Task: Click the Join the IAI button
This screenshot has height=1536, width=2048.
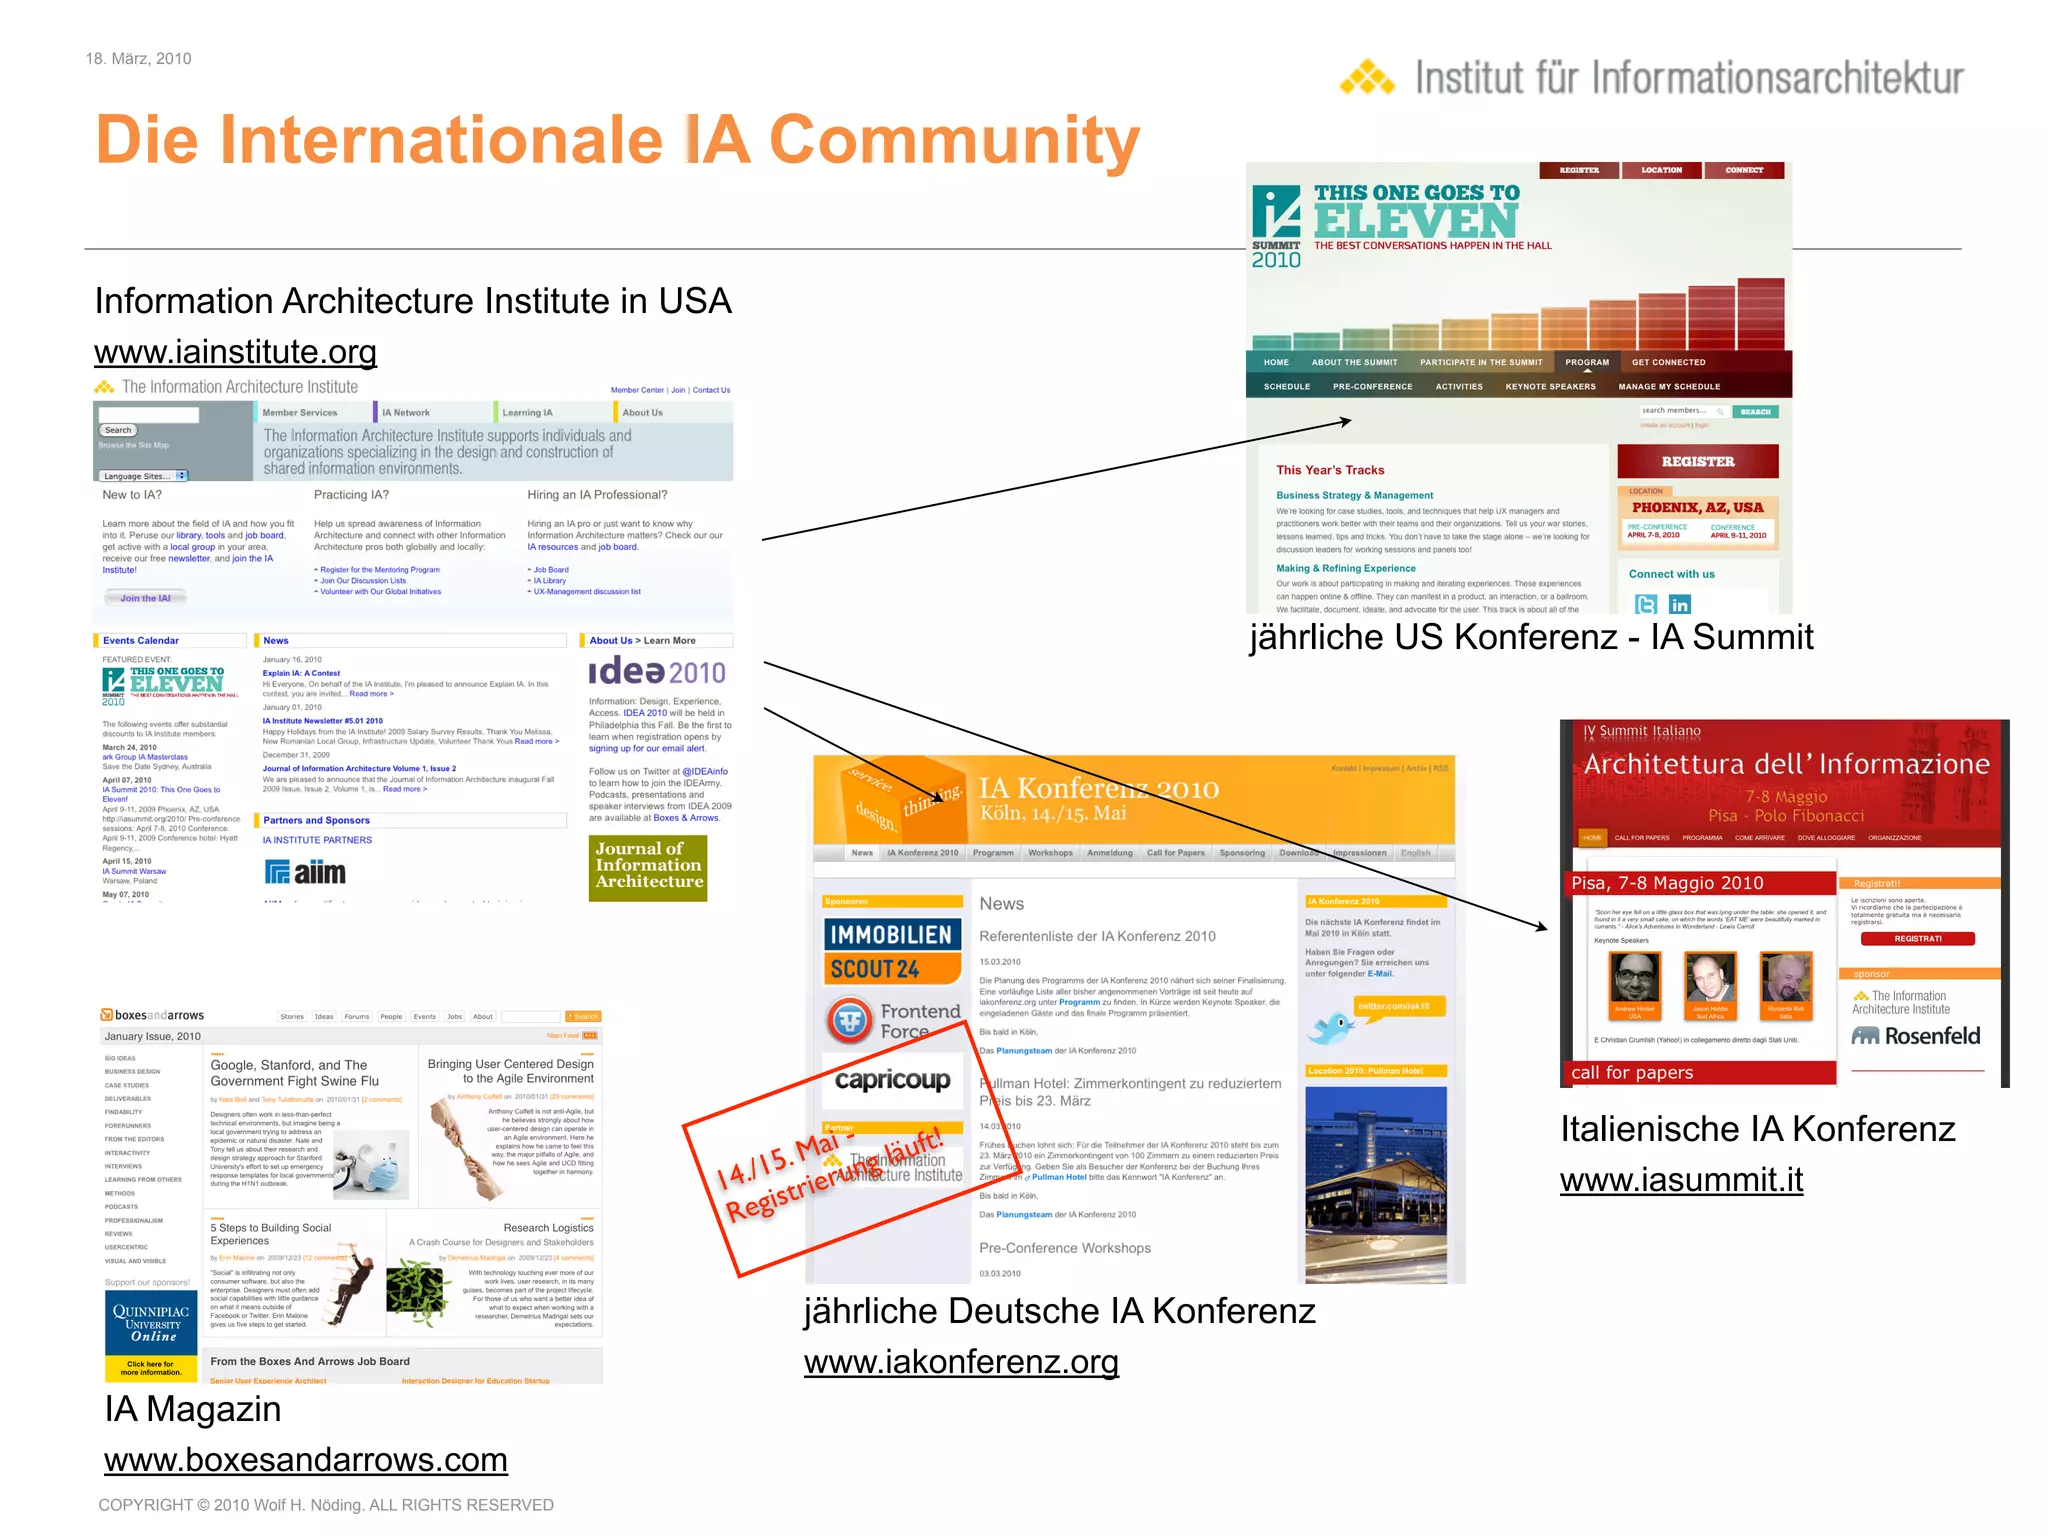Action: coord(146,598)
